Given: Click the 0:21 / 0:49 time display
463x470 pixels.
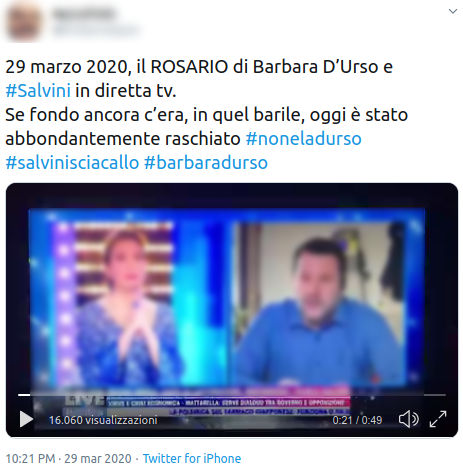Looking at the screenshot, I should point(357,420).
